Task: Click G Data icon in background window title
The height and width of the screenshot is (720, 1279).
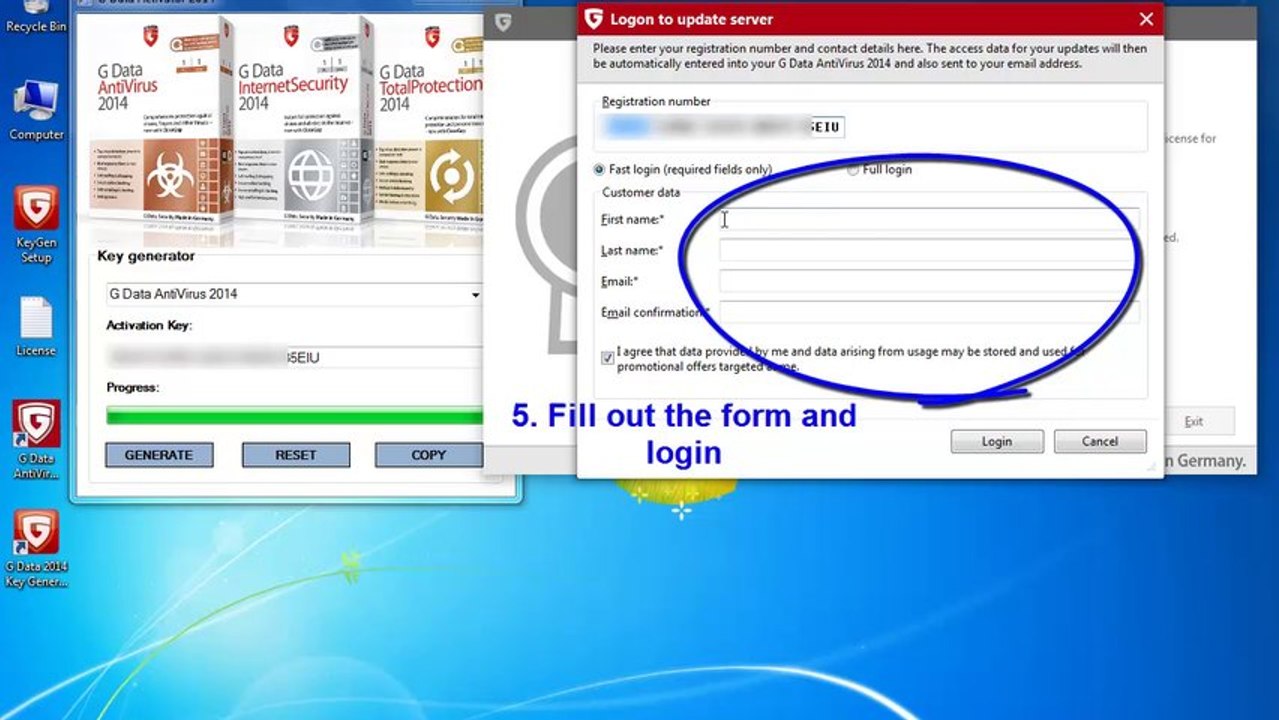Action: coord(503,22)
